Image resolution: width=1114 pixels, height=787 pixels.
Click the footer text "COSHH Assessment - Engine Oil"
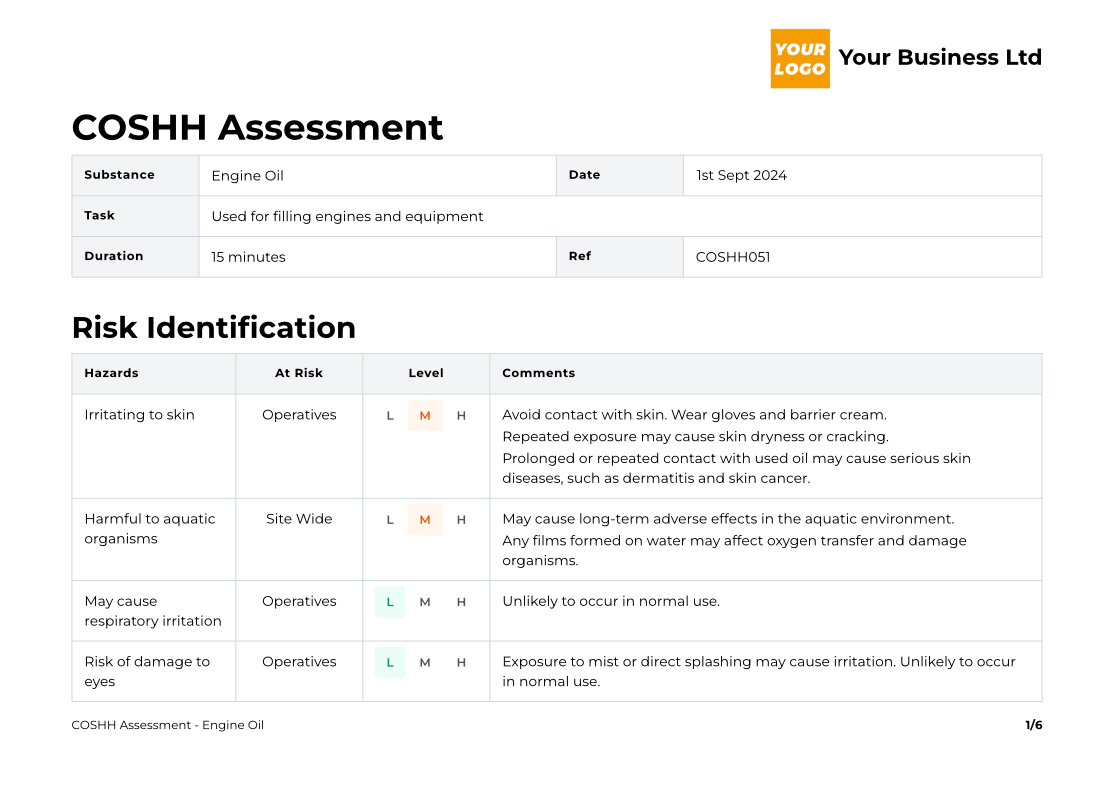click(x=167, y=725)
